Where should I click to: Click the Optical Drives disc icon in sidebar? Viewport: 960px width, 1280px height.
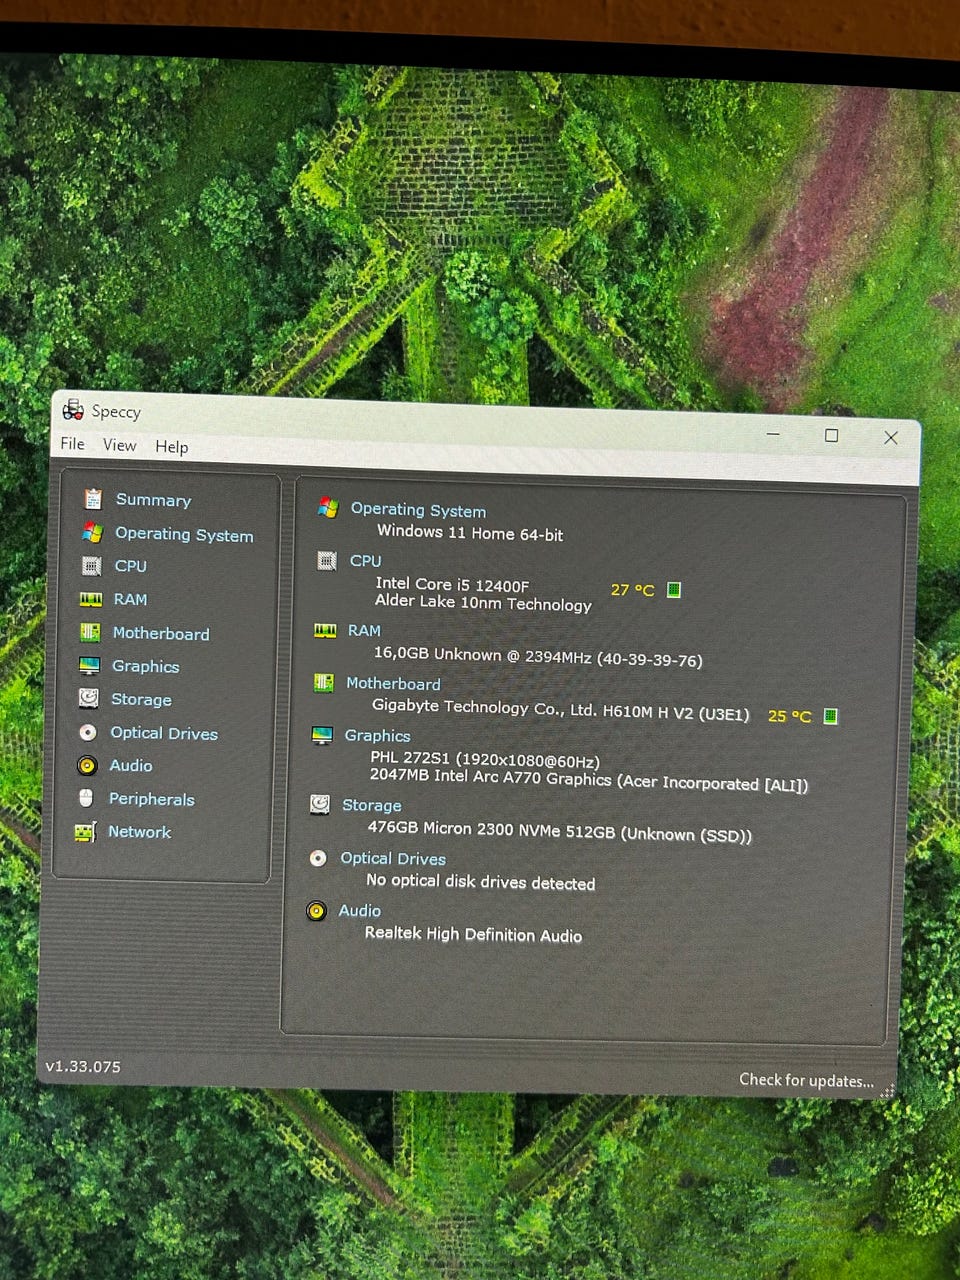[88, 732]
